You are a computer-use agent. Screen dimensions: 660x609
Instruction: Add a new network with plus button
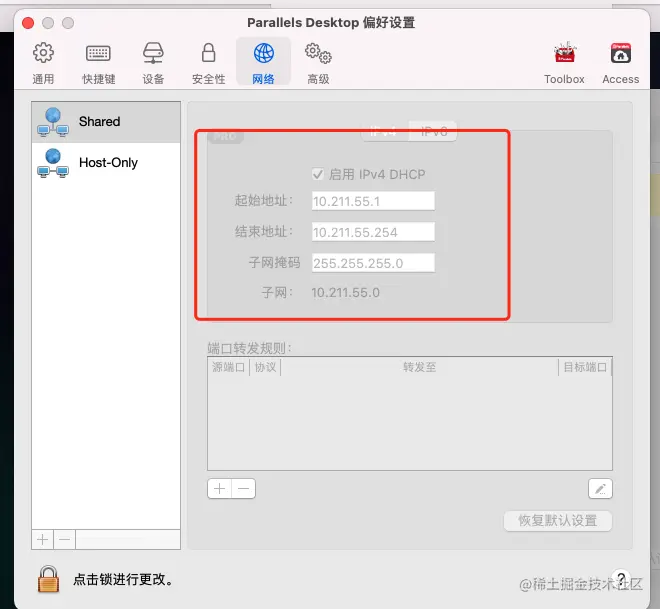pos(43,540)
